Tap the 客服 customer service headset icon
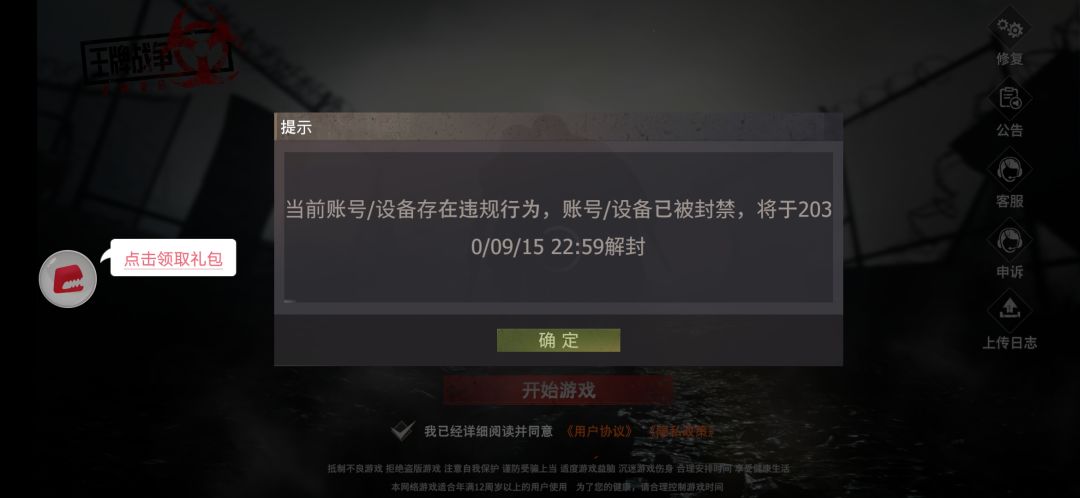This screenshot has width=1080, height=498. tap(1010, 170)
